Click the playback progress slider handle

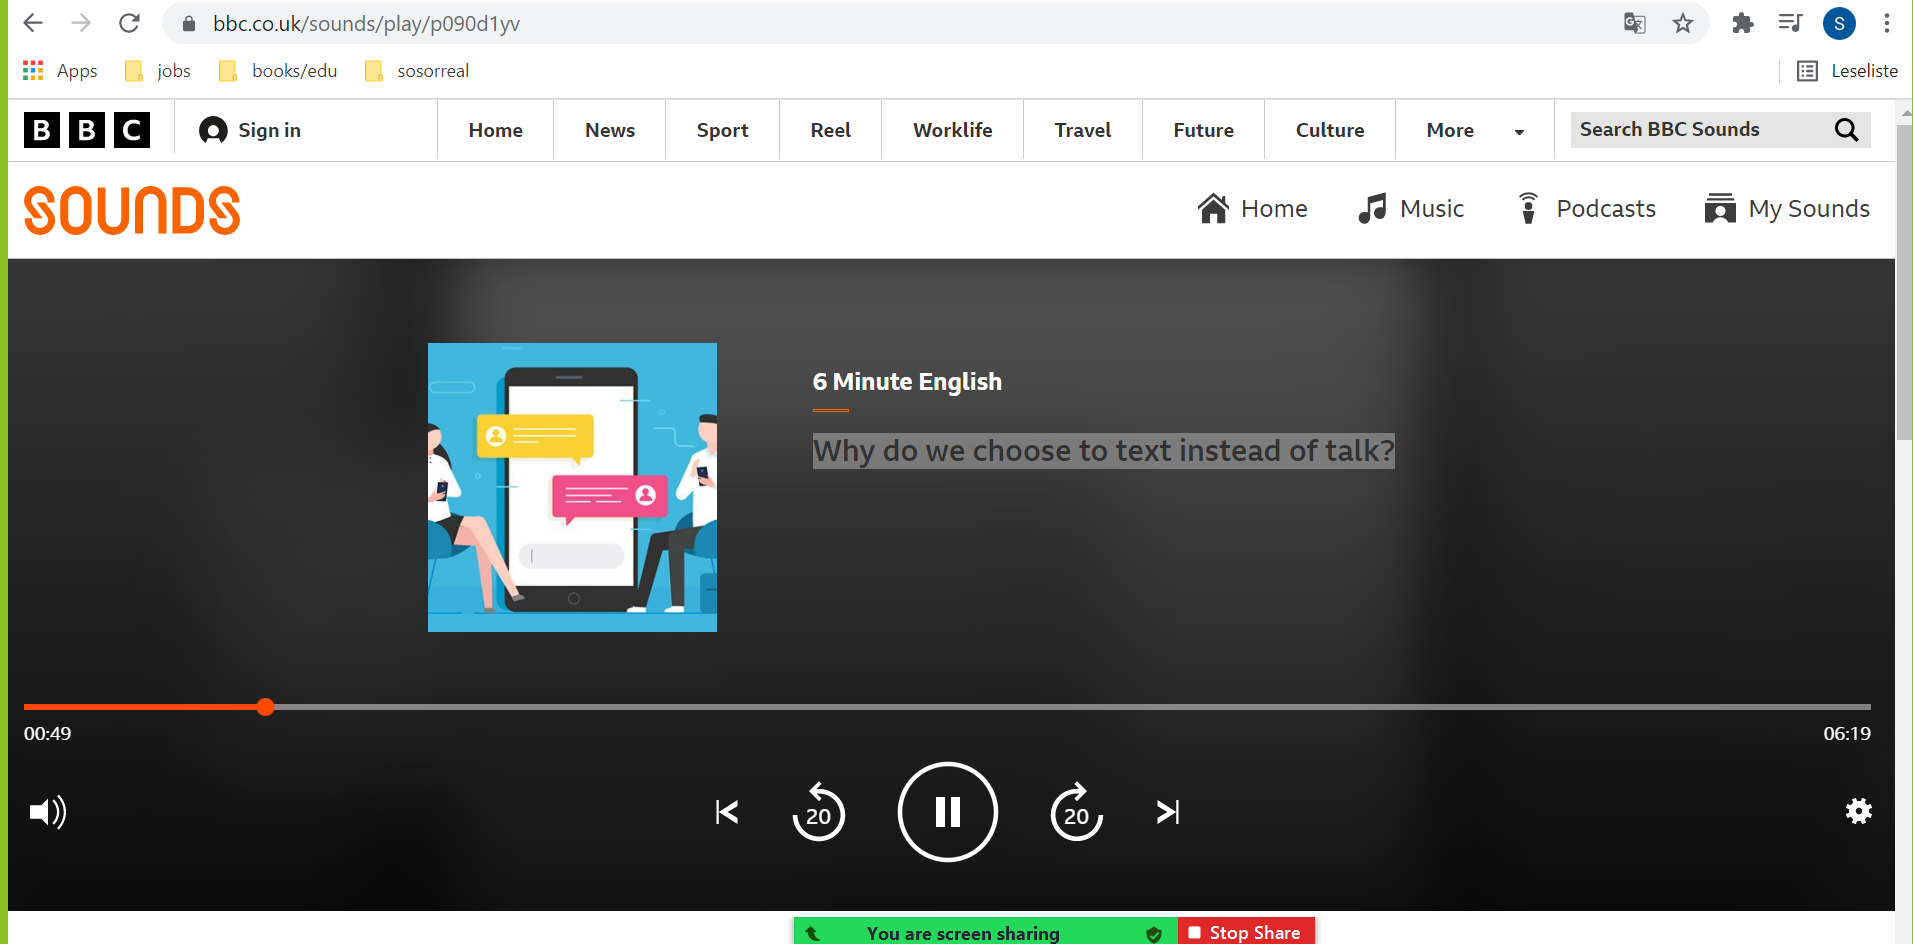[265, 707]
